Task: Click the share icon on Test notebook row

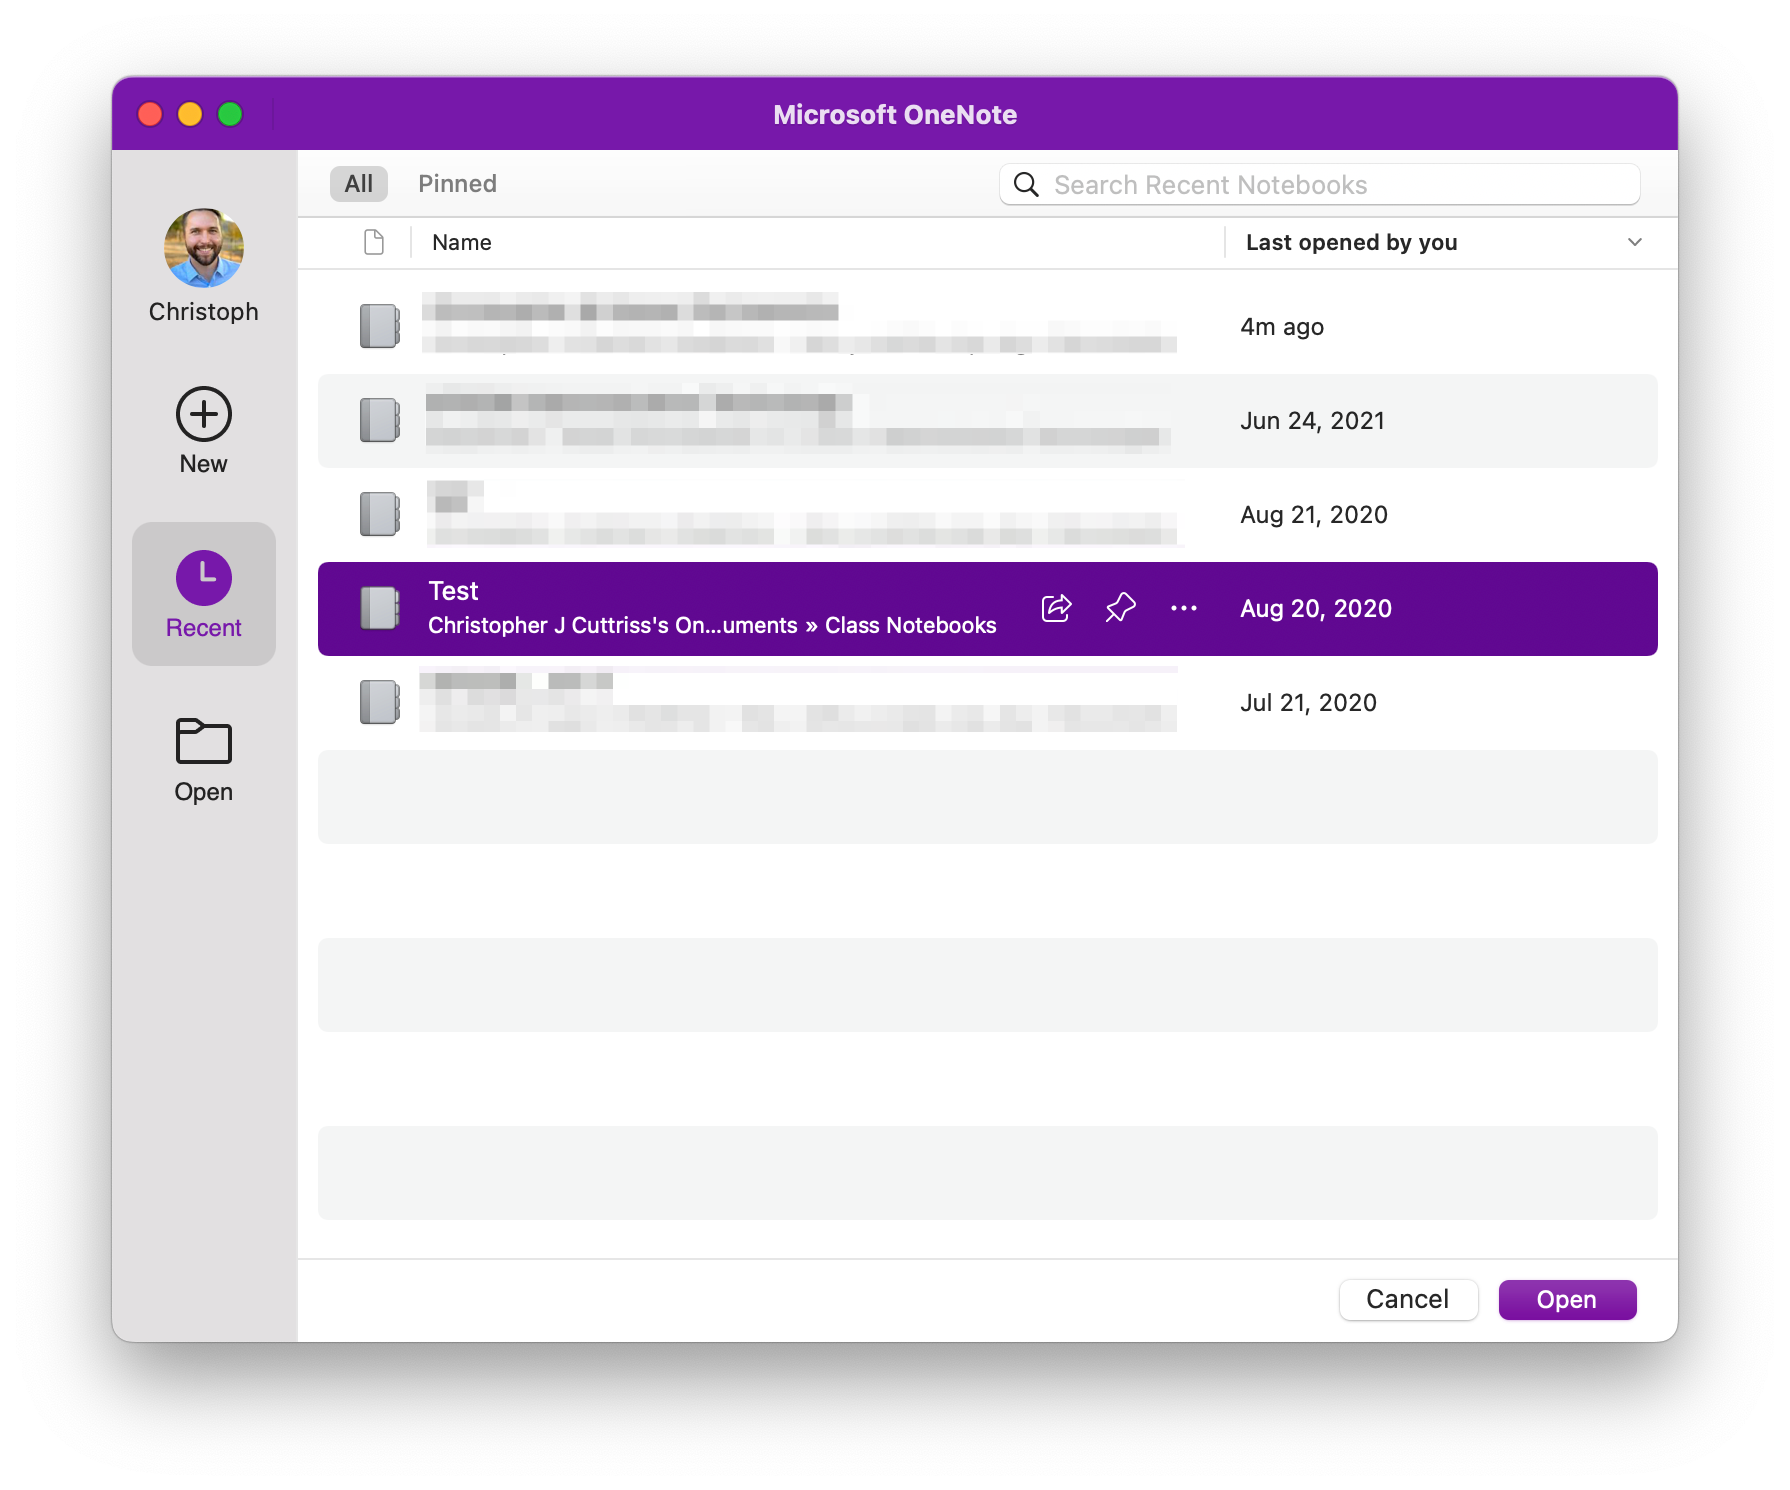Action: coord(1056,608)
